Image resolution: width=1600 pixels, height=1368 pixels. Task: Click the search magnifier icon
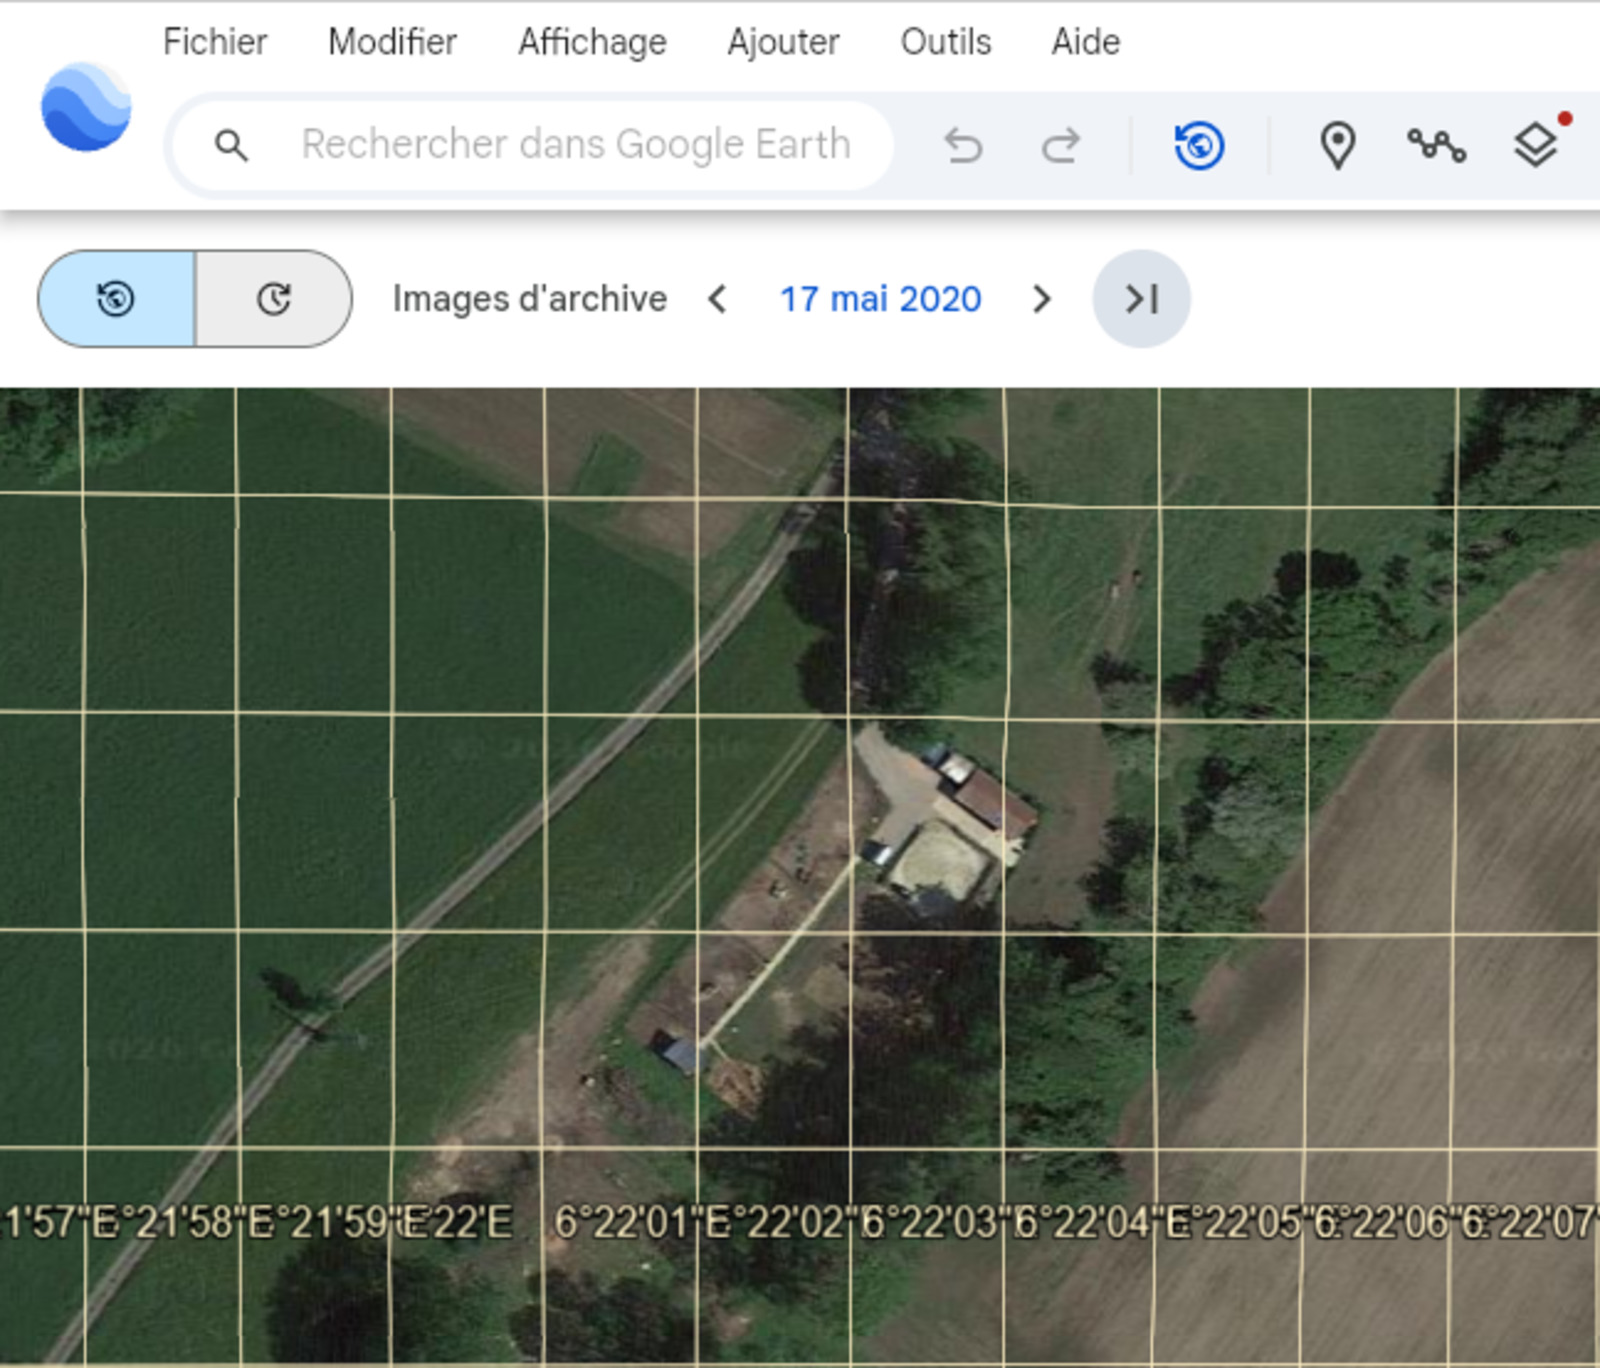(231, 145)
